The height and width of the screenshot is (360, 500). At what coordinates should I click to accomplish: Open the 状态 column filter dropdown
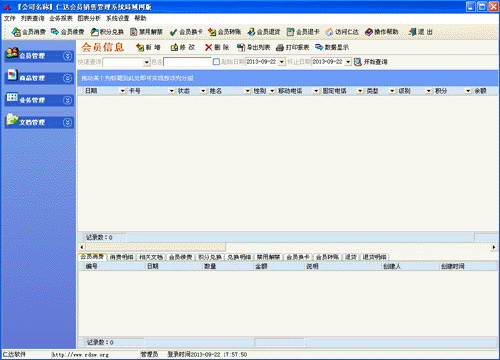tap(203, 91)
